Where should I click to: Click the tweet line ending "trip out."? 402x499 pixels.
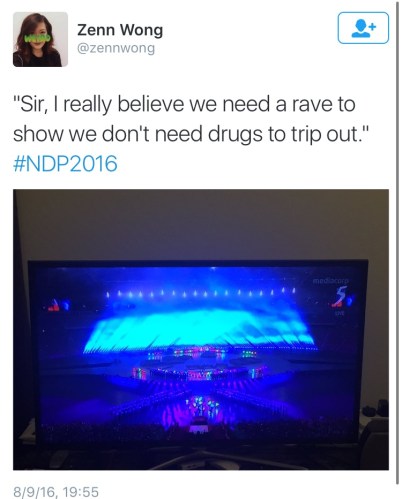192,134
